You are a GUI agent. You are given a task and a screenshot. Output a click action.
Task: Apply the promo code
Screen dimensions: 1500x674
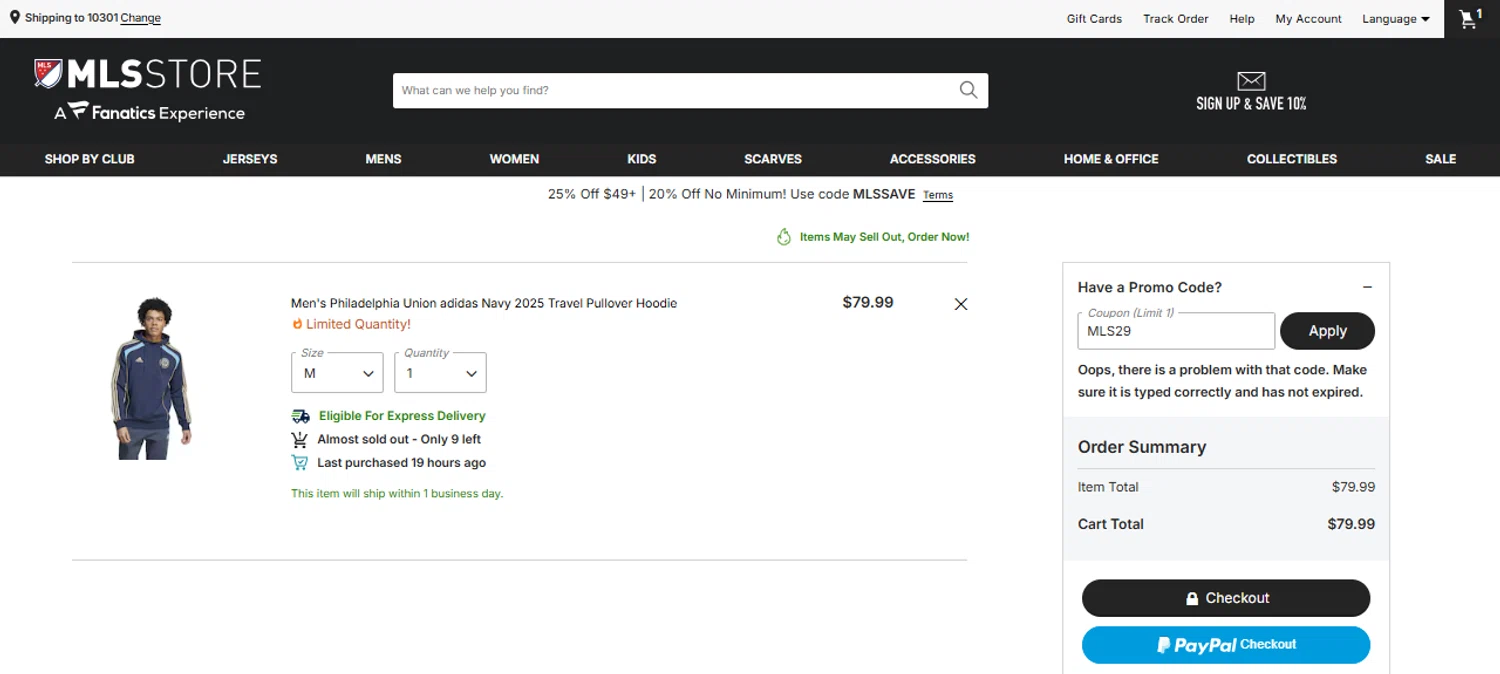click(x=1327, y=331)
